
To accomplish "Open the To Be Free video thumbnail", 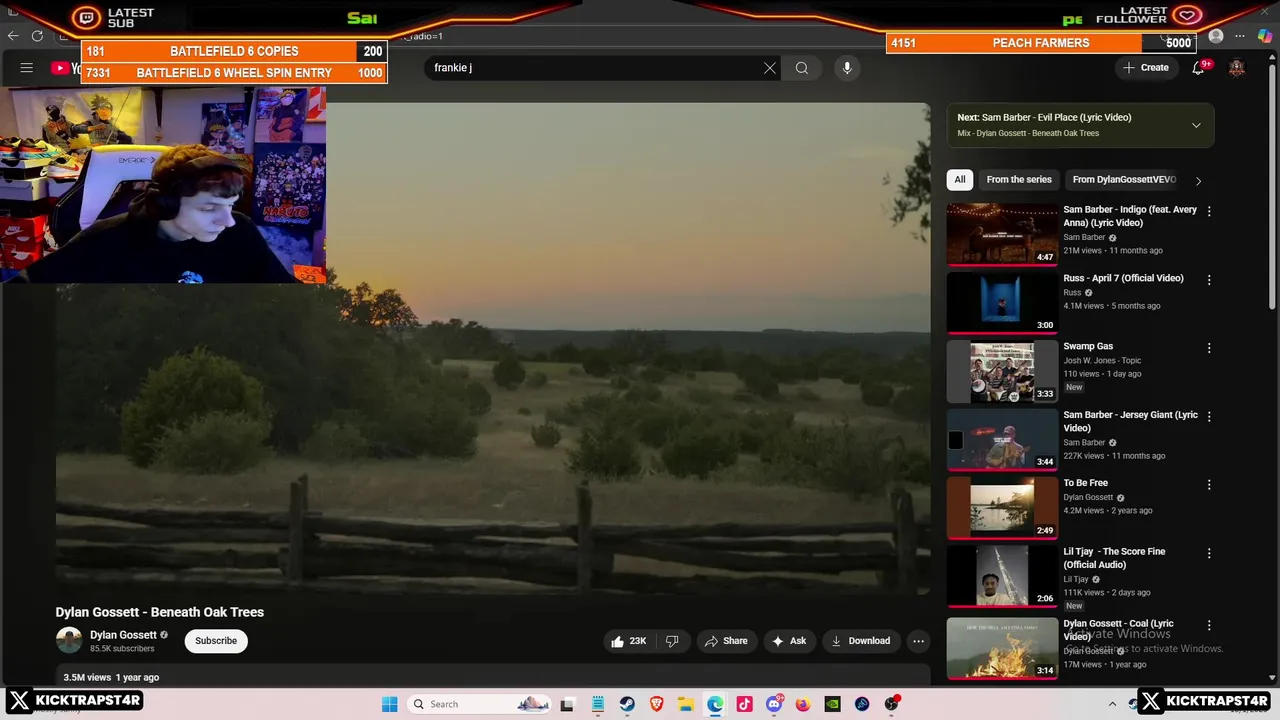I will (1002, 507).
